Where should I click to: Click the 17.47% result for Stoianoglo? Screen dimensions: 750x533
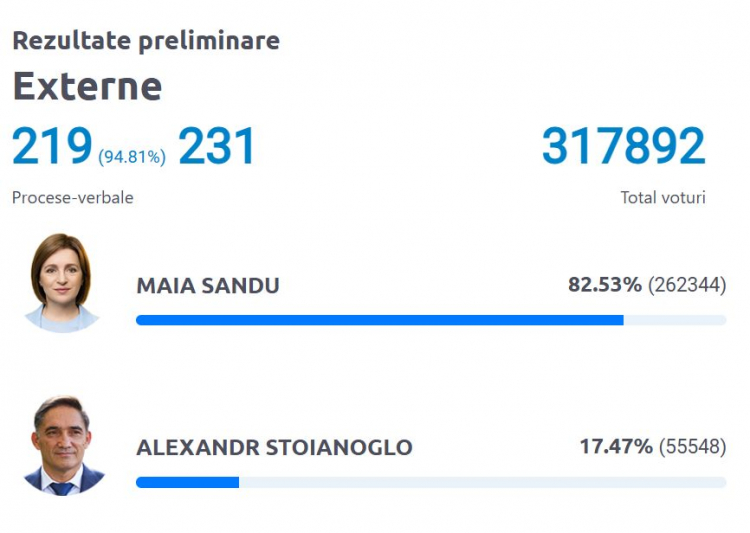[616, 446]
